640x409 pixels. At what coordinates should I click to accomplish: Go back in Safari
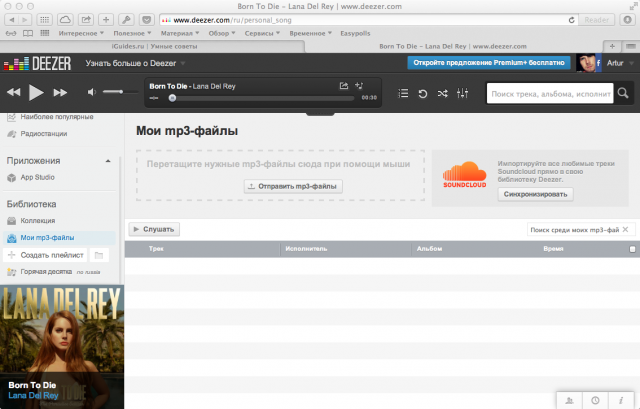tap(11, 20)
